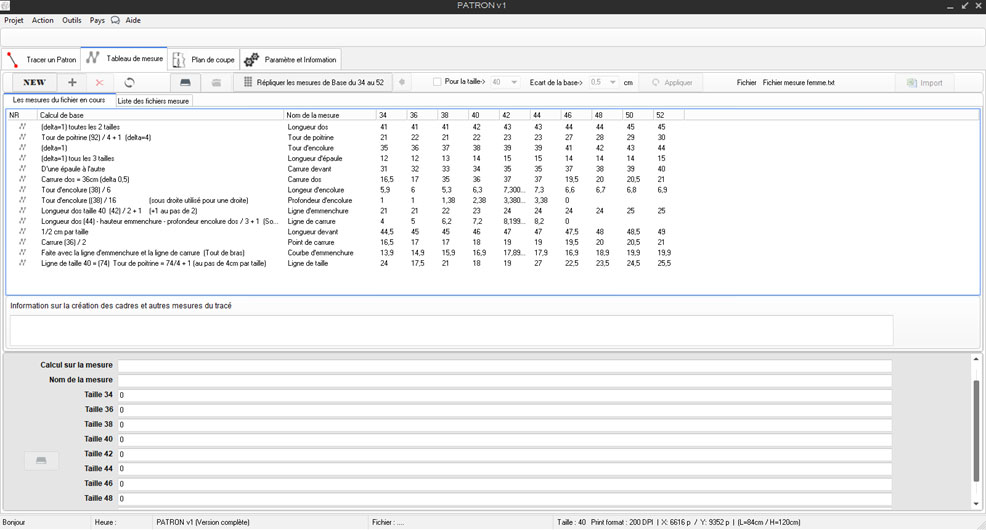Open Paramètre et Information tab
The image size is (986, 530).
[291, 60]
